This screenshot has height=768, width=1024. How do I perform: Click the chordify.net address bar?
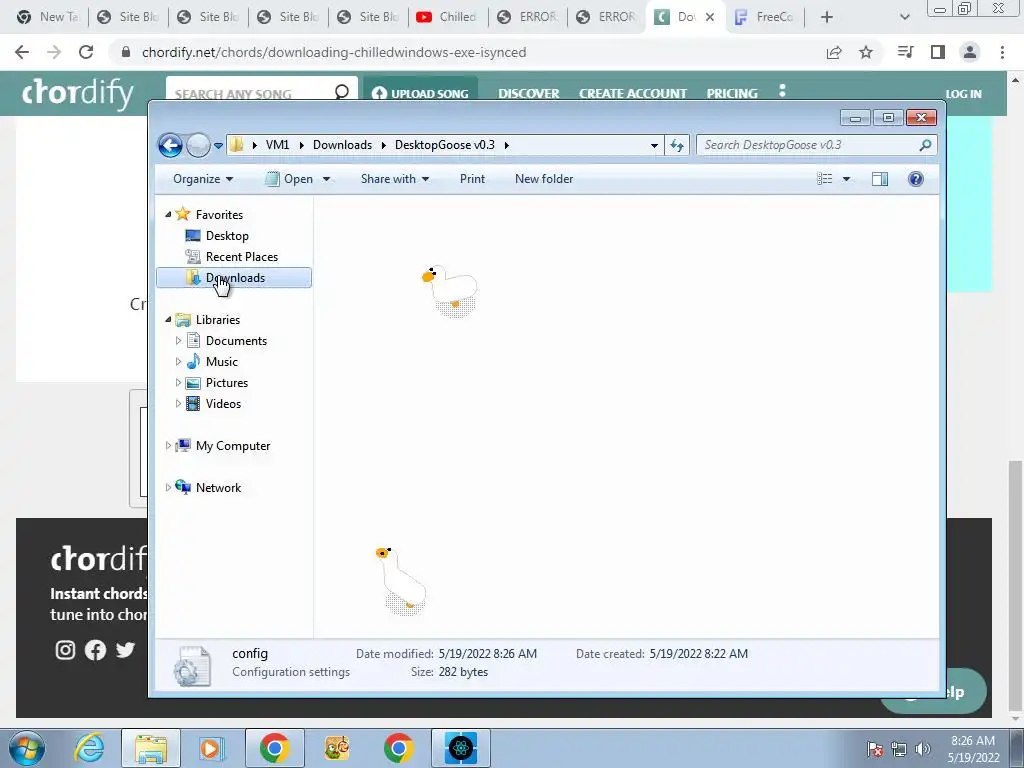pyautogui.click(x=334, y=52)
